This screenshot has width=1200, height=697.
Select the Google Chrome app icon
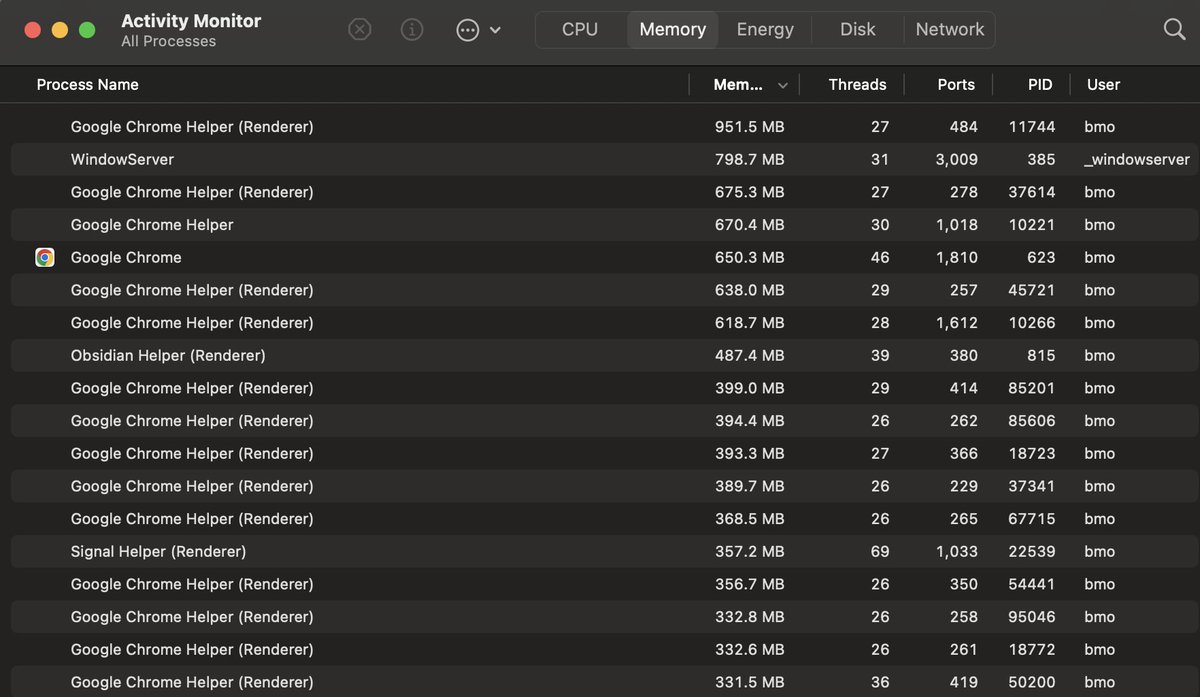(x=45, y=257)
